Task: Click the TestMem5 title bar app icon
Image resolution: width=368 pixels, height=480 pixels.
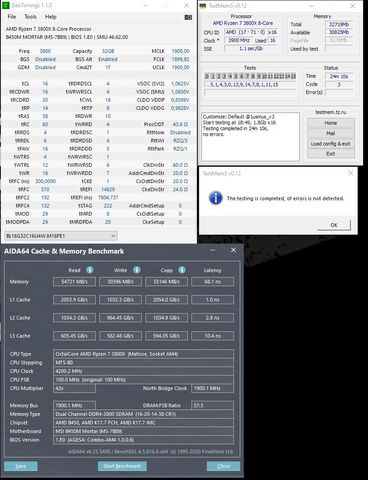Action: tap(203, 6)
